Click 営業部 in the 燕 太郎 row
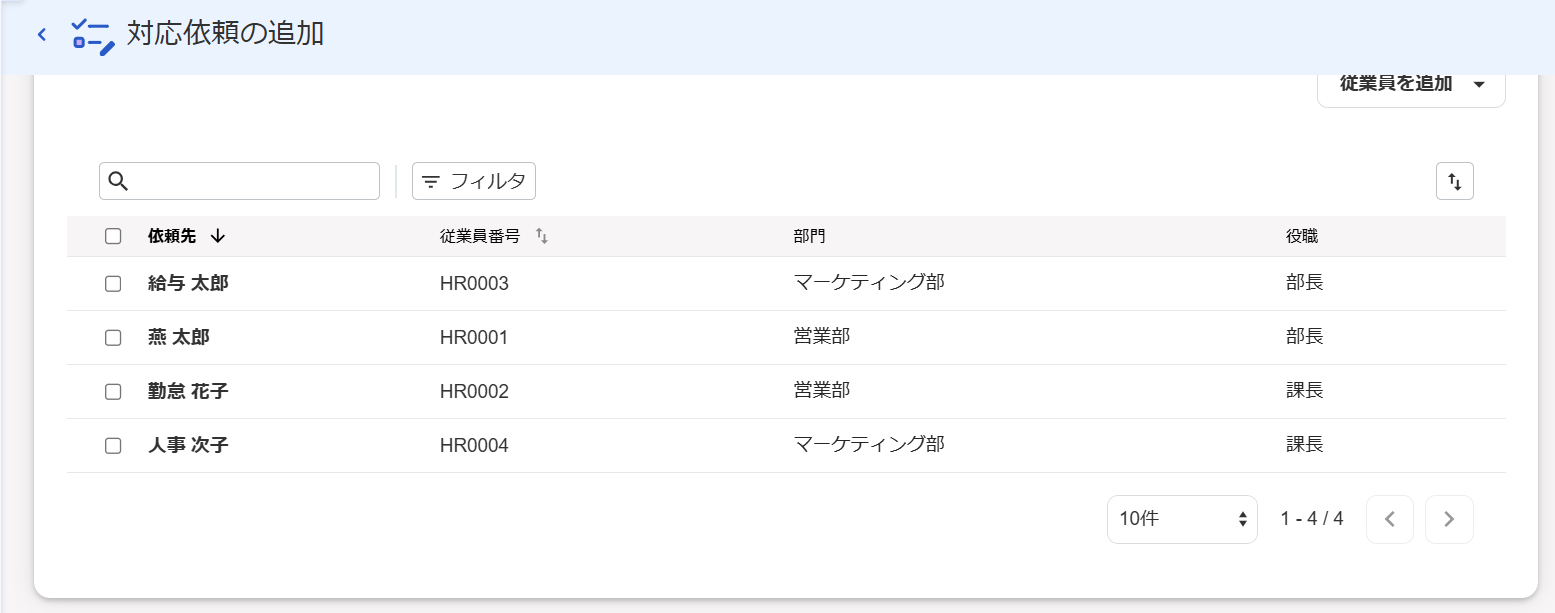 pos(822,336)
